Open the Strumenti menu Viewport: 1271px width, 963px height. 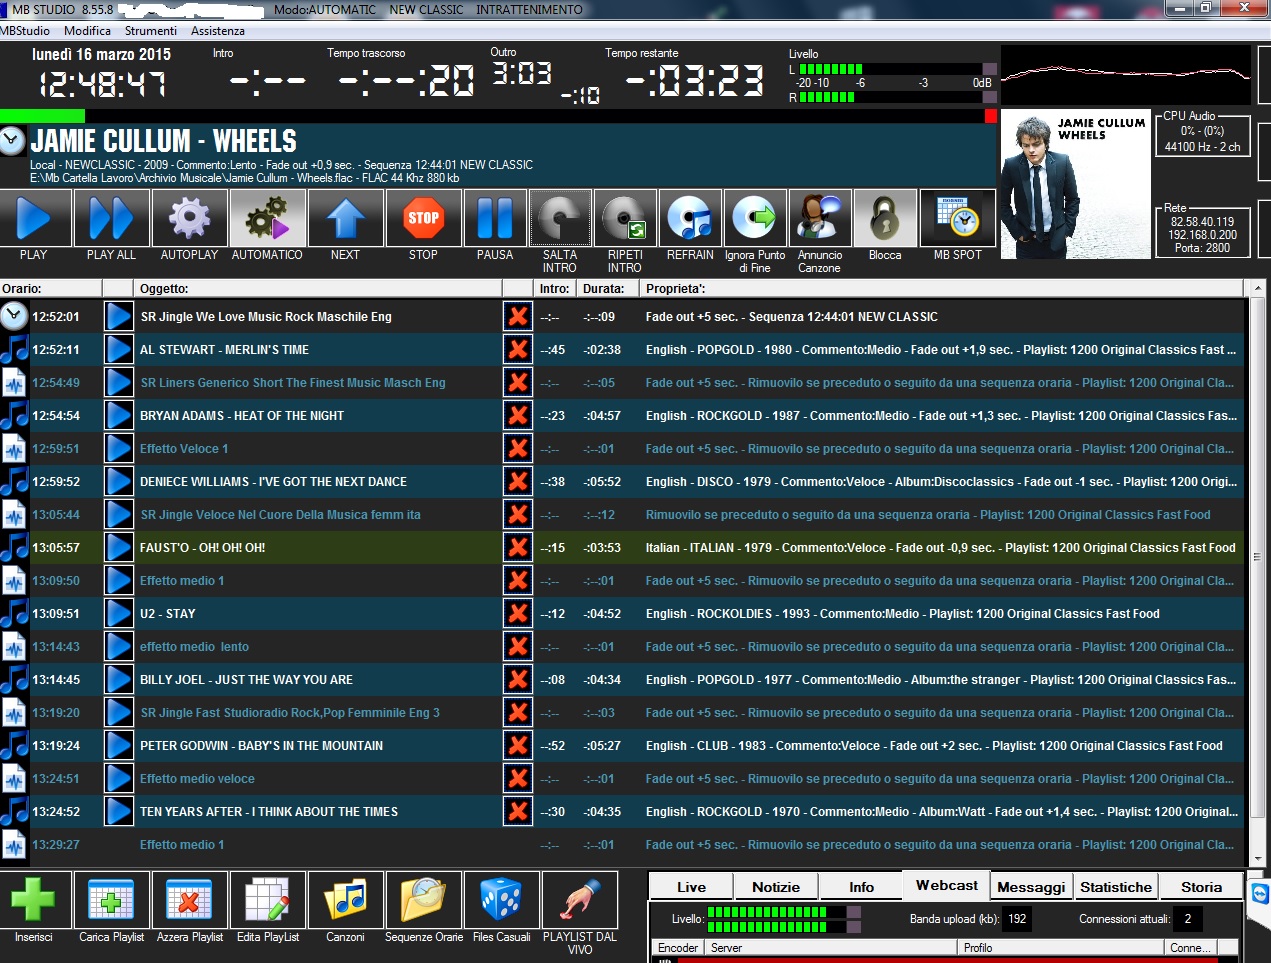coord(150,31)
